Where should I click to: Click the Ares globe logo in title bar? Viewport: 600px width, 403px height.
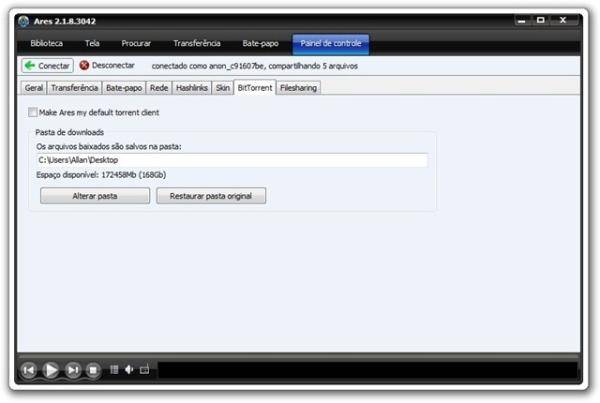click(24, 21)
